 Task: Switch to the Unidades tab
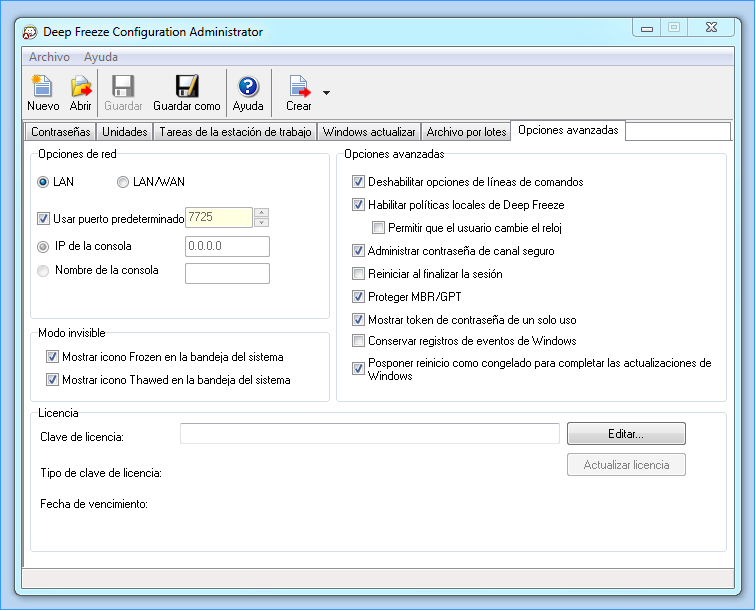(125, 132)
